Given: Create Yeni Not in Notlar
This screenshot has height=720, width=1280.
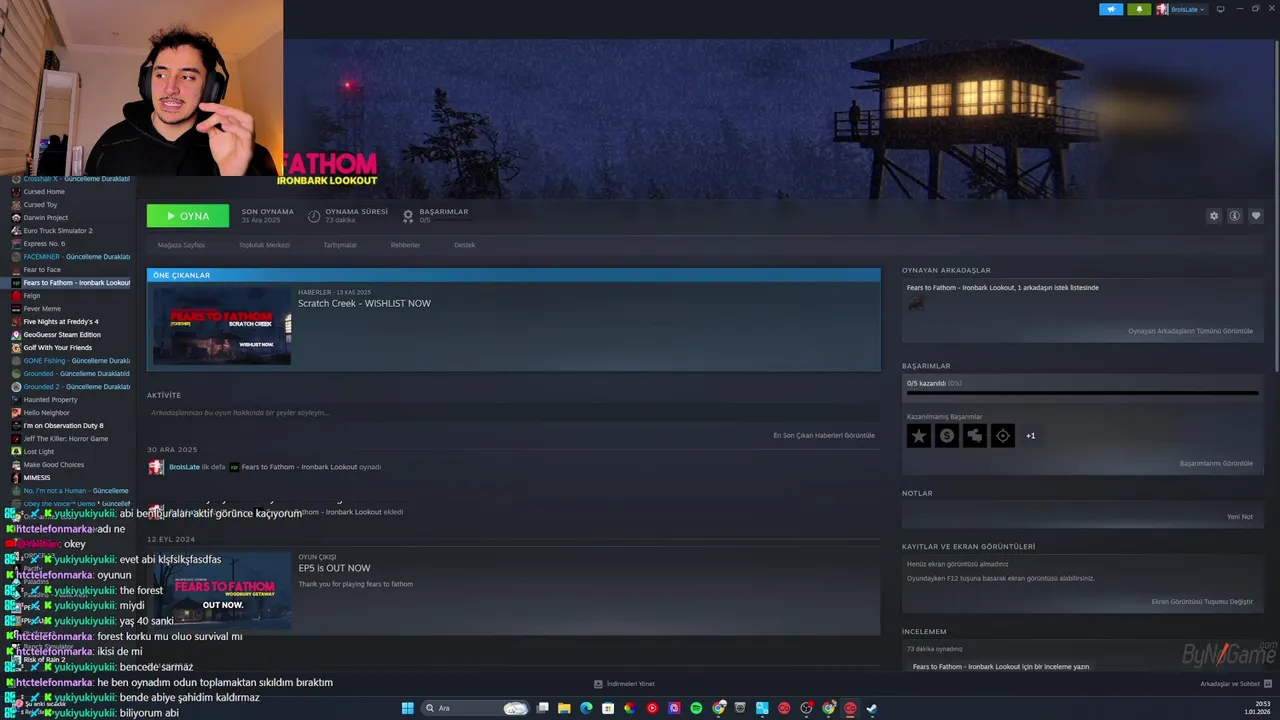Looking at the screenshot, I should point(1240,516).
